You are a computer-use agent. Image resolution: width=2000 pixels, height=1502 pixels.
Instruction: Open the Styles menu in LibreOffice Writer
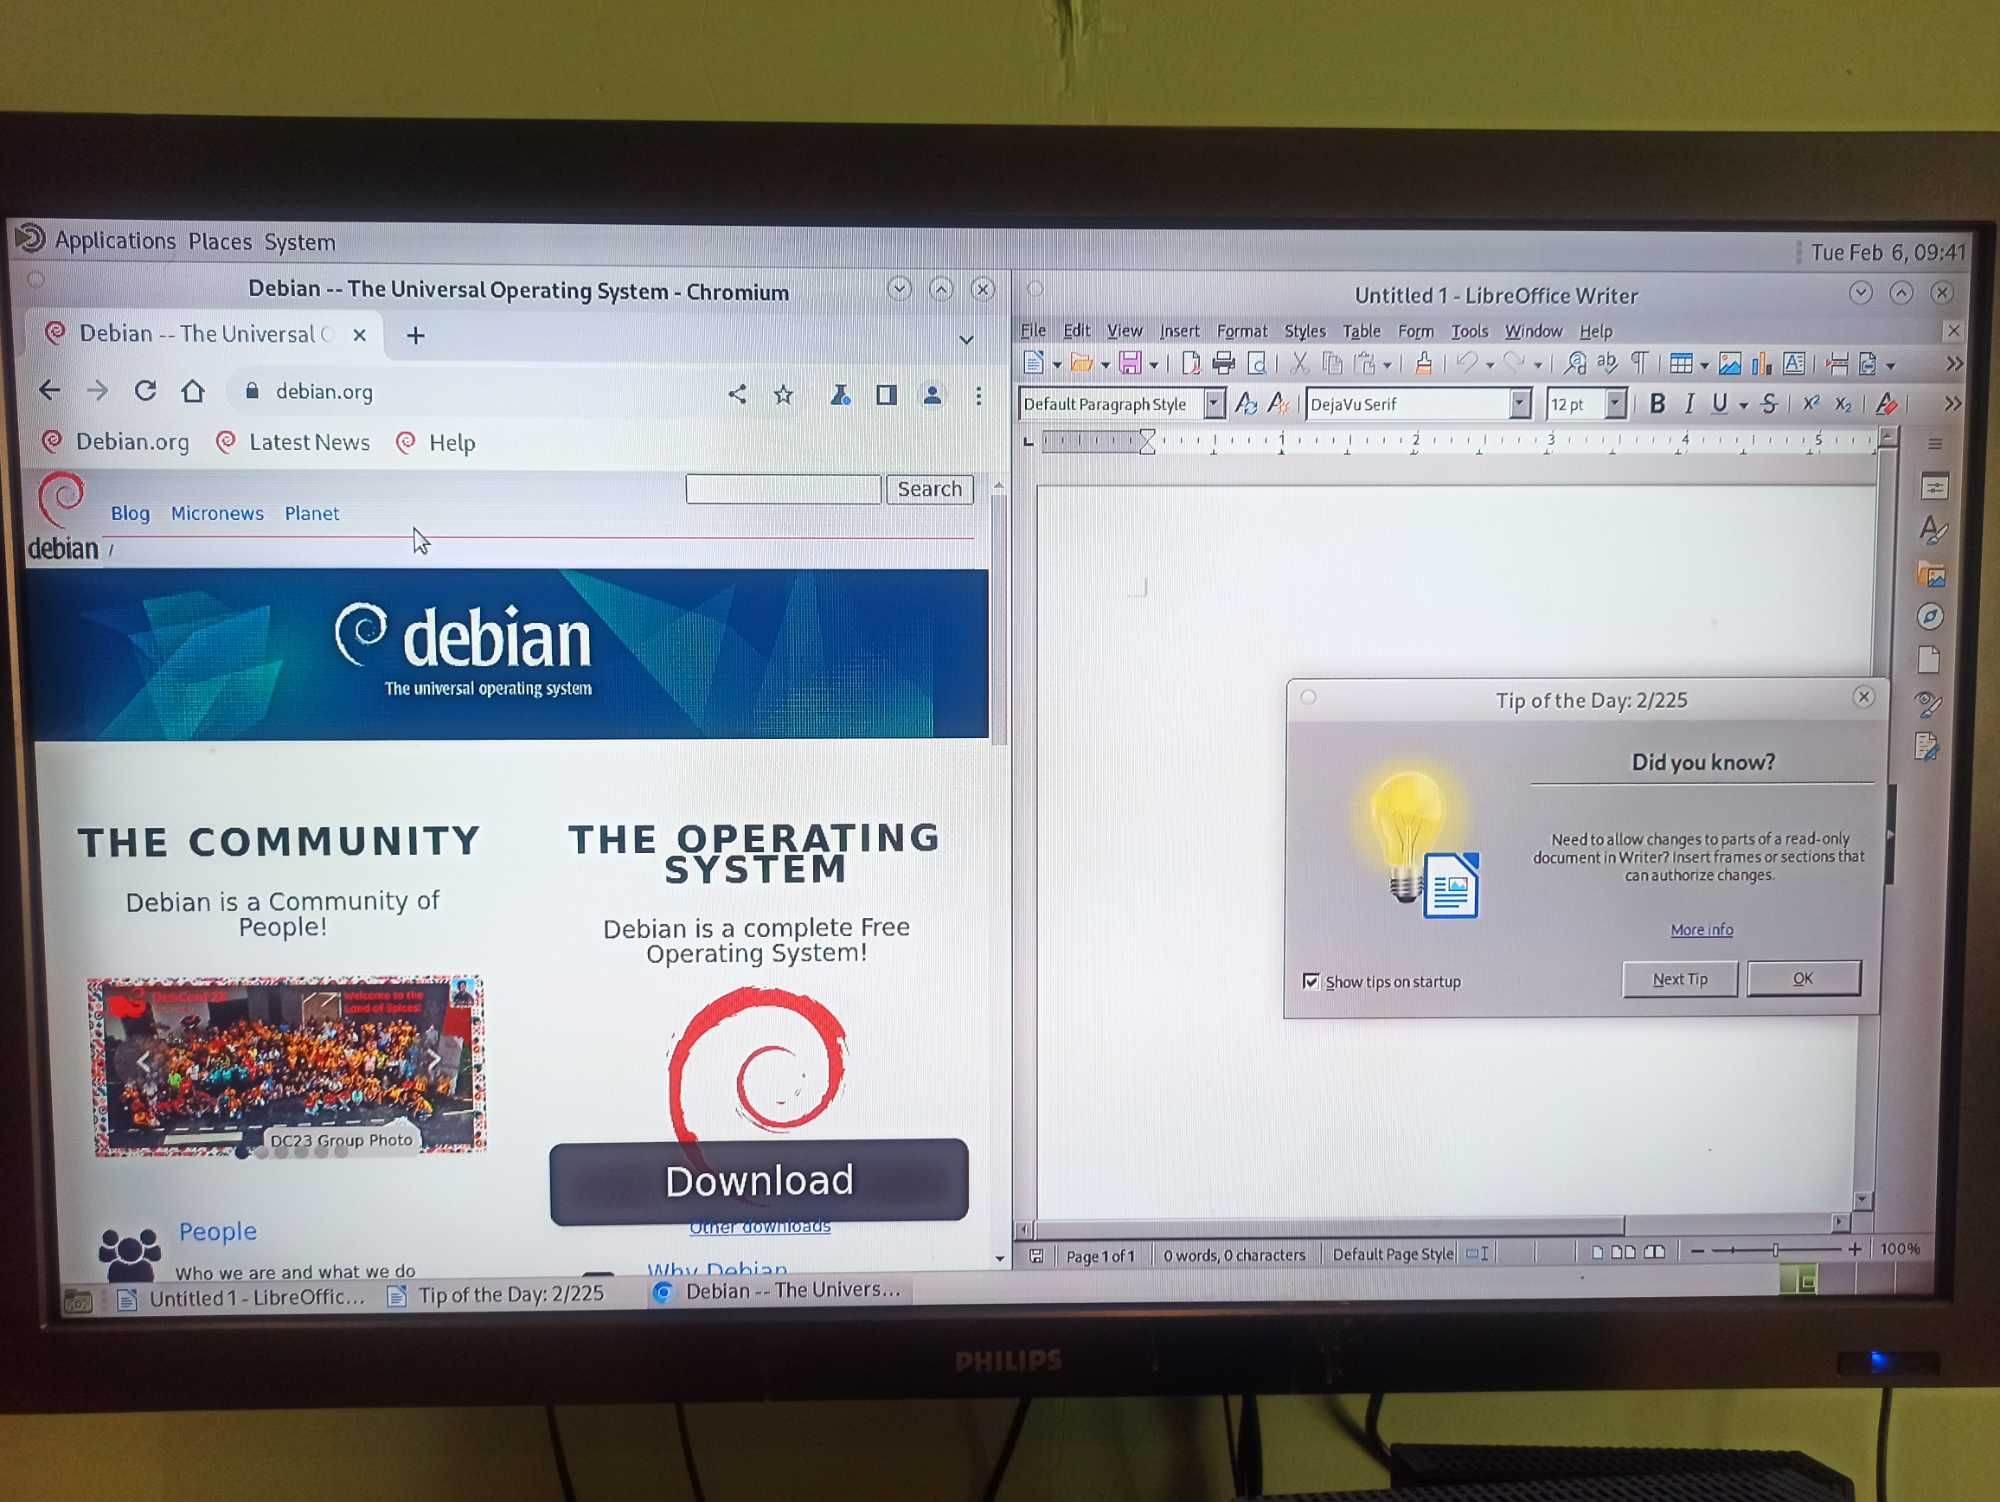(1303, 330)
